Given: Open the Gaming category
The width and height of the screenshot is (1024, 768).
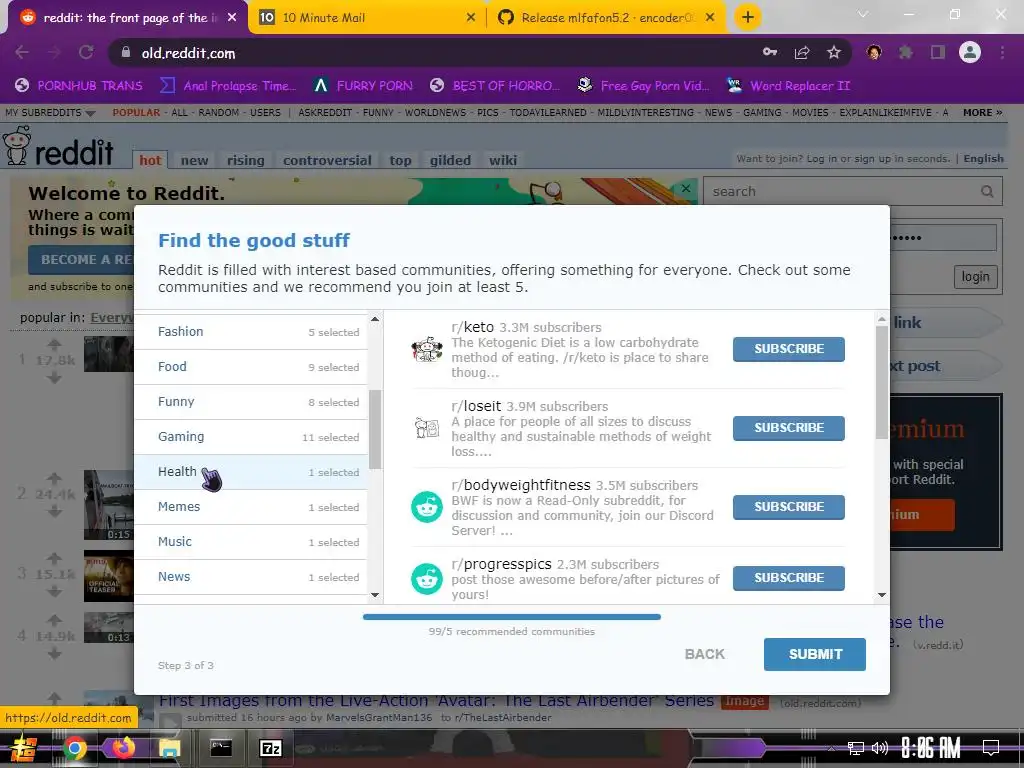Looking at the screenshot, I should point(251,437).
